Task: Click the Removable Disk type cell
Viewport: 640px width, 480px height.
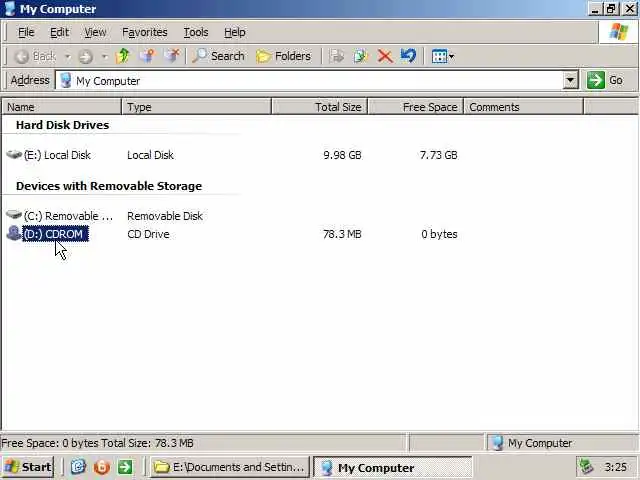Action: tap(165, 216)
